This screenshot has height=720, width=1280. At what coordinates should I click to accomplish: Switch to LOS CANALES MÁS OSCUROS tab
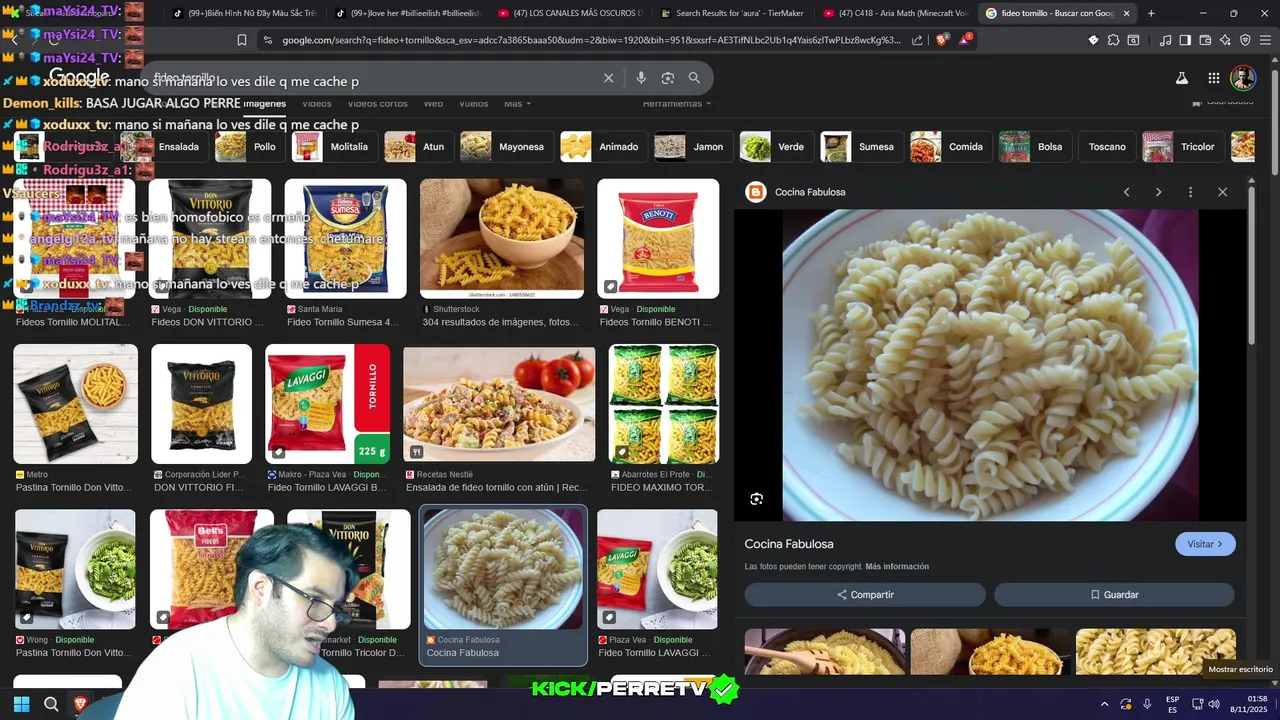click(x=570, y=13)
